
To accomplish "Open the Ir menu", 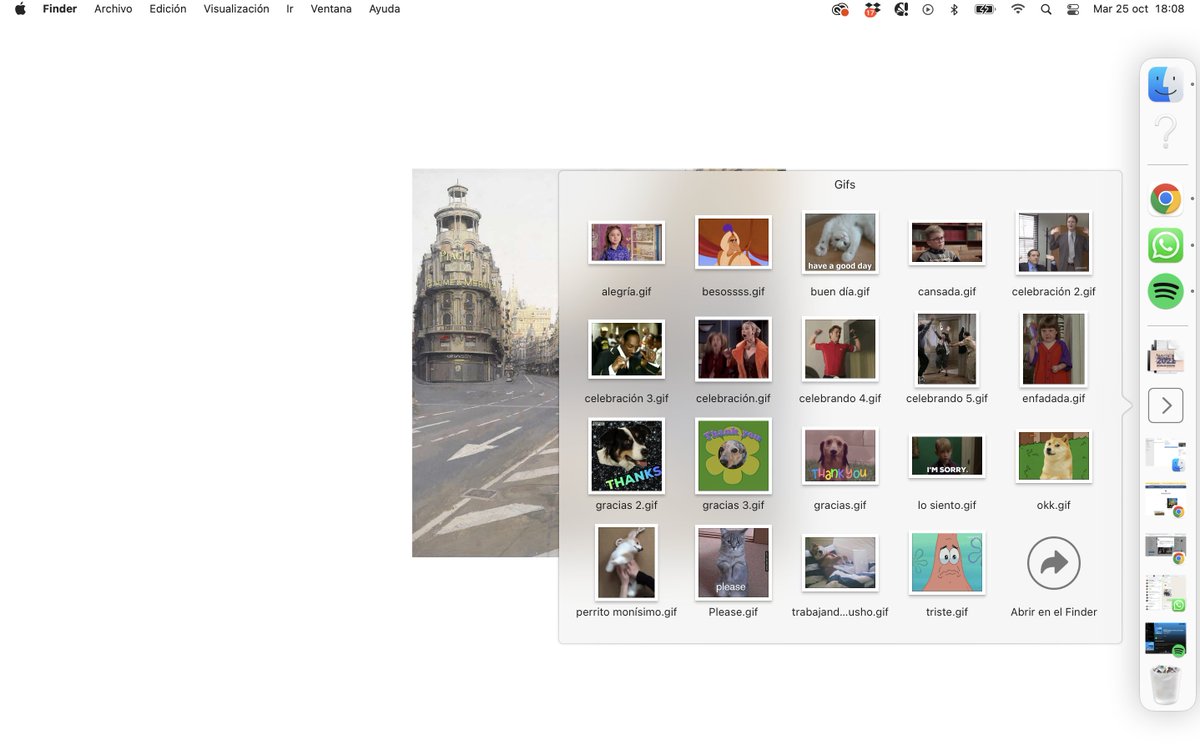I will coord(290,9).
